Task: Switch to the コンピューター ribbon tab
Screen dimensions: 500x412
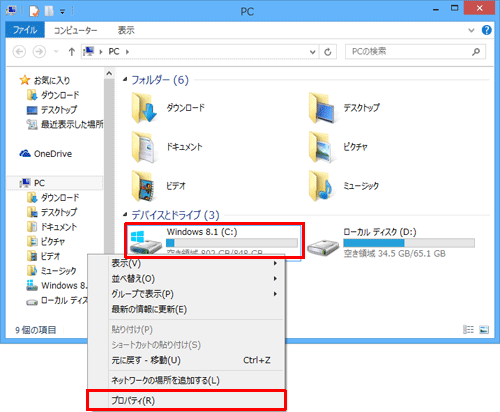Action: click(76, 30)
